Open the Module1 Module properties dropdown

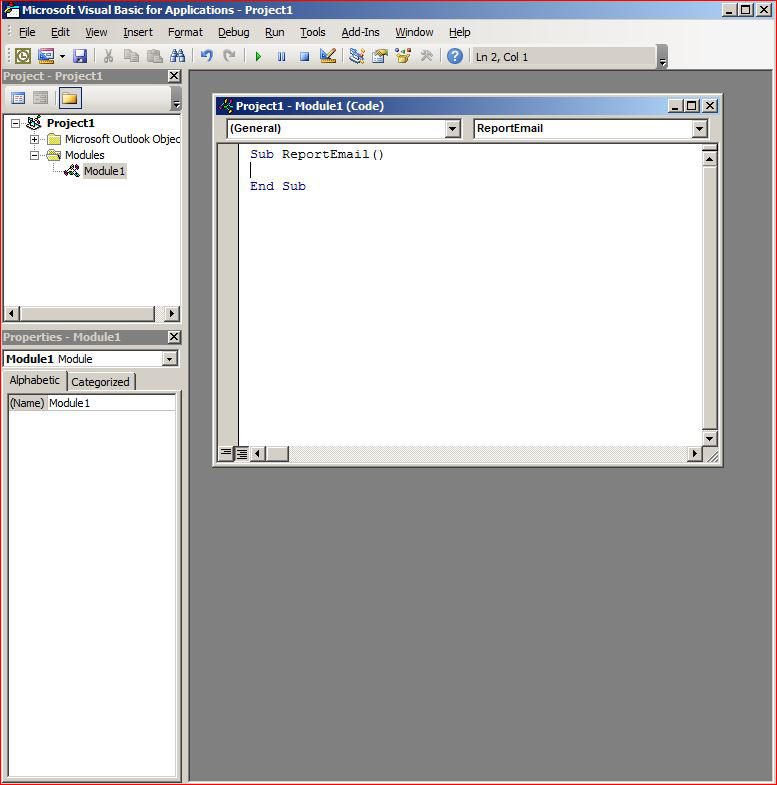click(170, 359)
